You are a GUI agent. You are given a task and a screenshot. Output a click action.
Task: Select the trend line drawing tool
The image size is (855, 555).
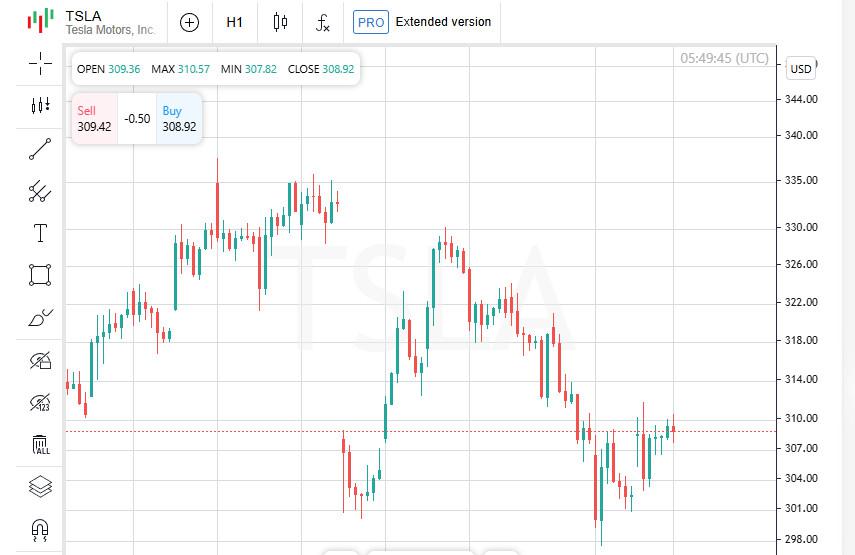pyautogui.click(x=40, y=149)
